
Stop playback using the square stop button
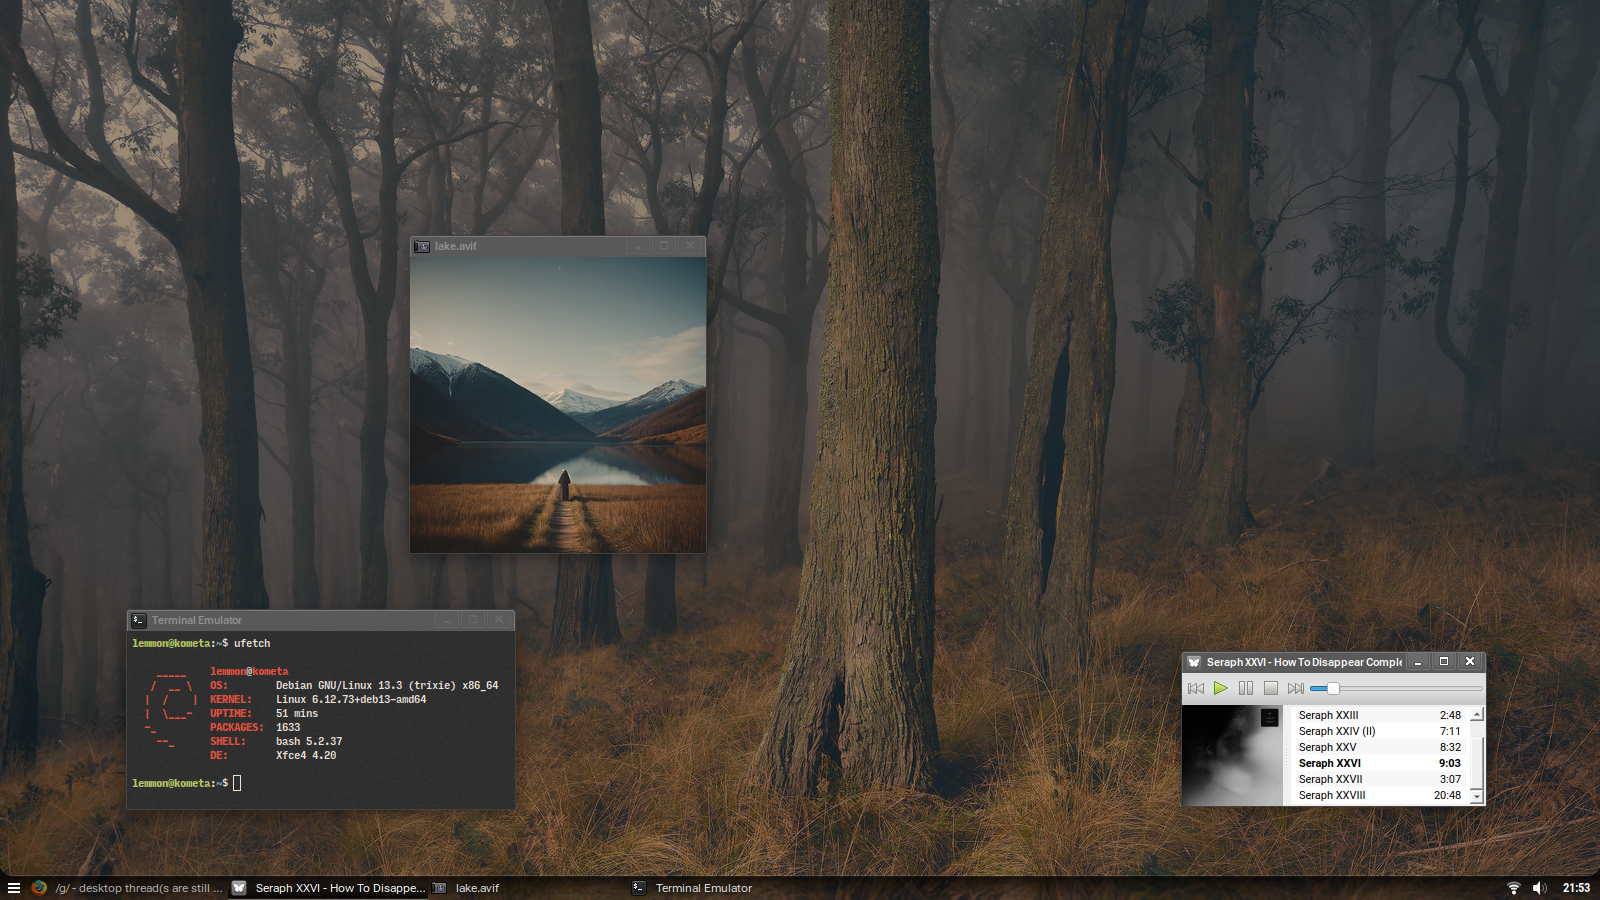(1271, 688)
